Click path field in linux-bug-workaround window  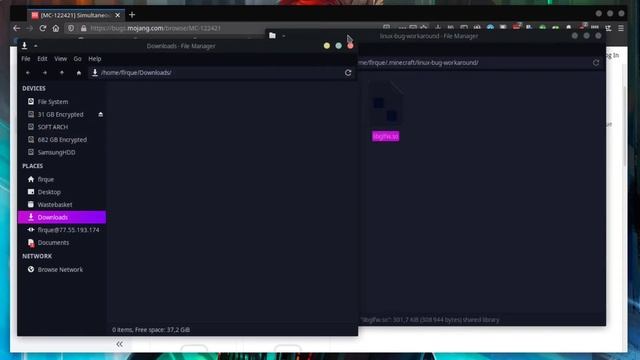tap(473, 63)
